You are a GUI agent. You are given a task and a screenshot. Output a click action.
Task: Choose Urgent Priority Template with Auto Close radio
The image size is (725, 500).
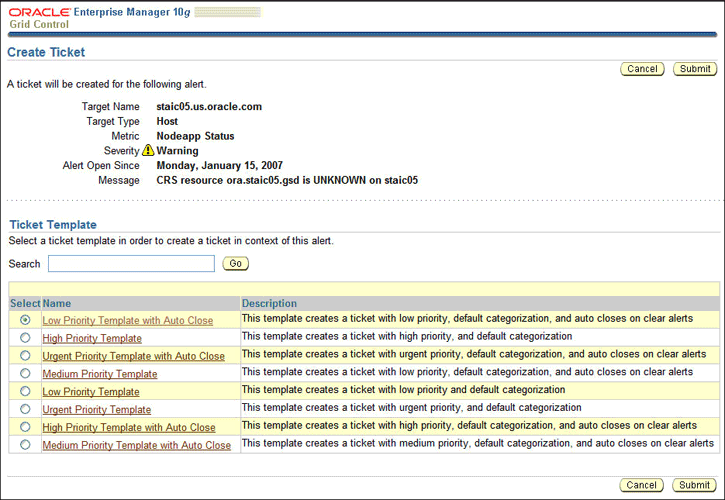(x=25, y=356)
